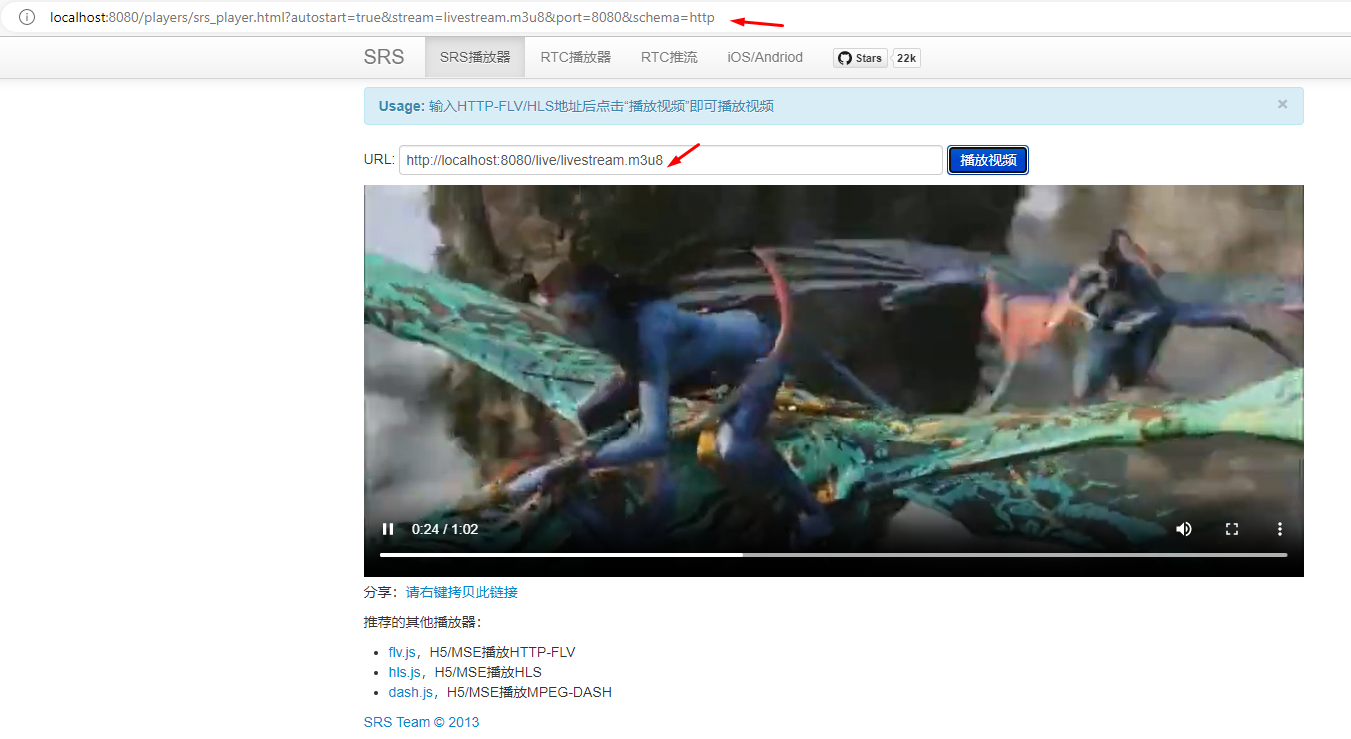Focus the URL input field
The image size is (1351, 739).
point(671,160)
